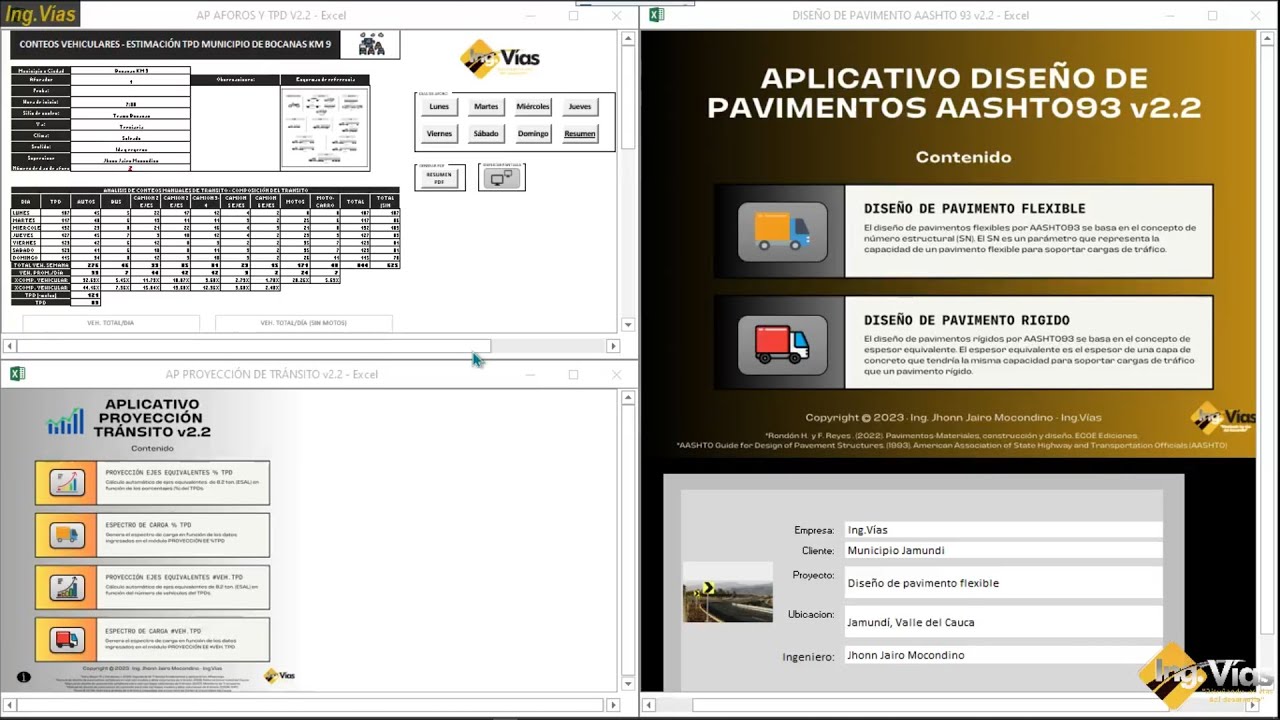Open the Esquema de referencia thumbnail
This screenshot has height=720, width=1280.
point(325,127)
